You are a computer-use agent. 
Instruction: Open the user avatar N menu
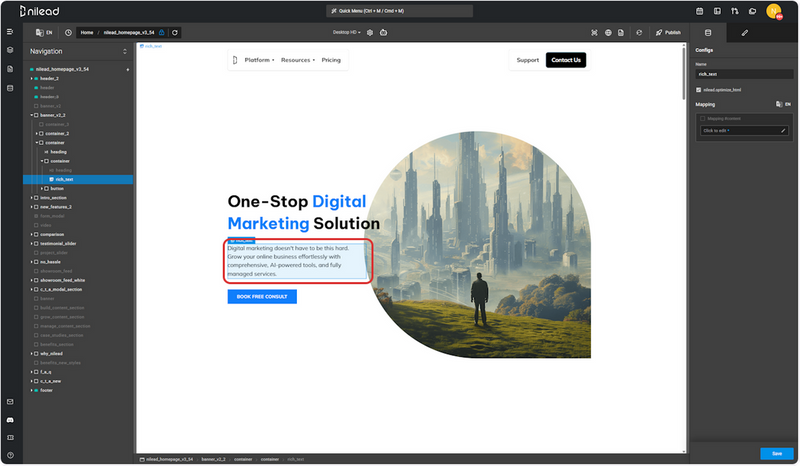(774, 11)
